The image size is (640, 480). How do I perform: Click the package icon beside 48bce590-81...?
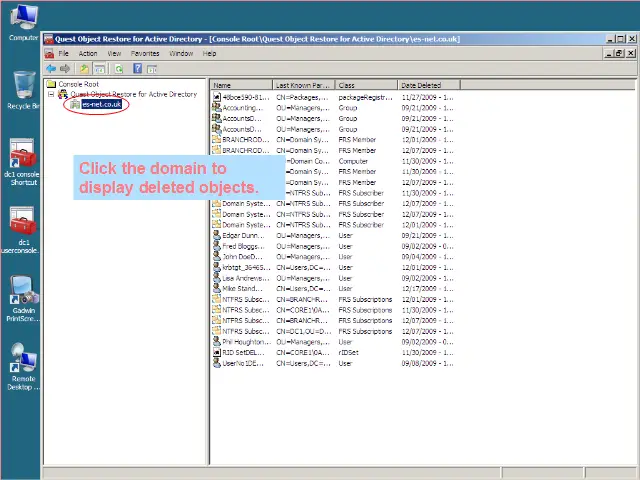pos(217,97)
